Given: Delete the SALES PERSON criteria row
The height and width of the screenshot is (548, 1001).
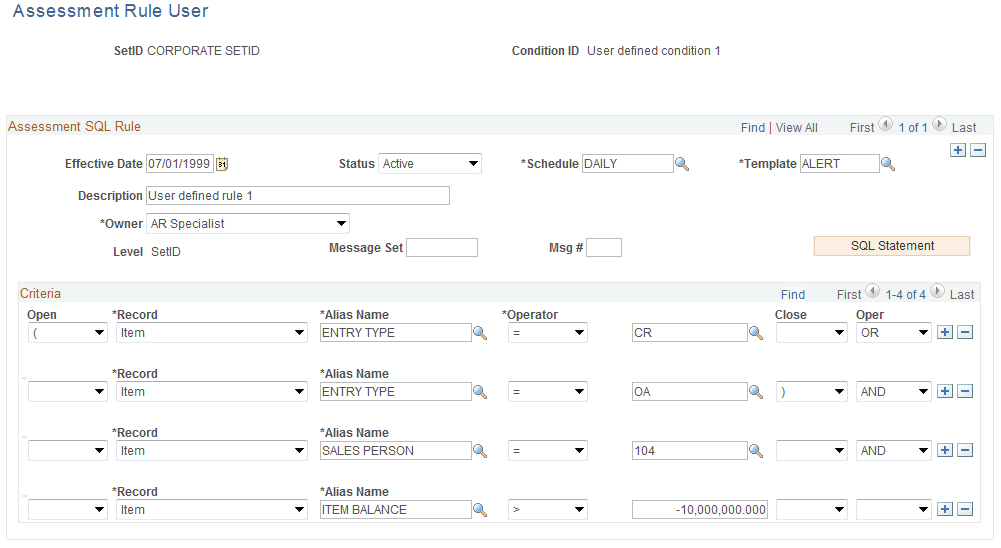Looking at the screenshot, I should point(965,451).
